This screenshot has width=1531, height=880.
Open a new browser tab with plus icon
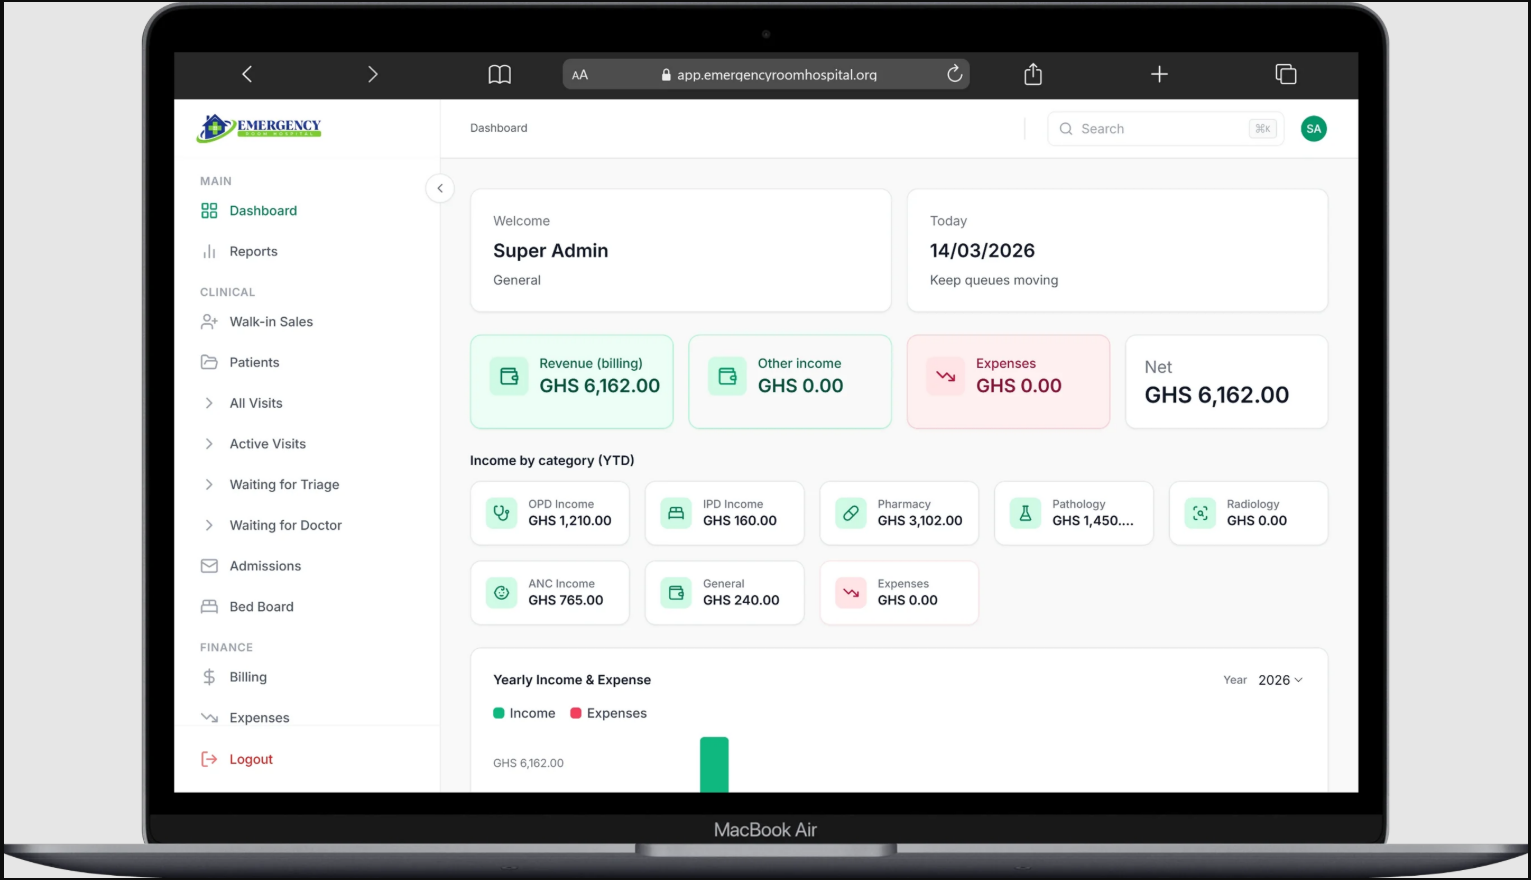click(x=1159, y=74)
